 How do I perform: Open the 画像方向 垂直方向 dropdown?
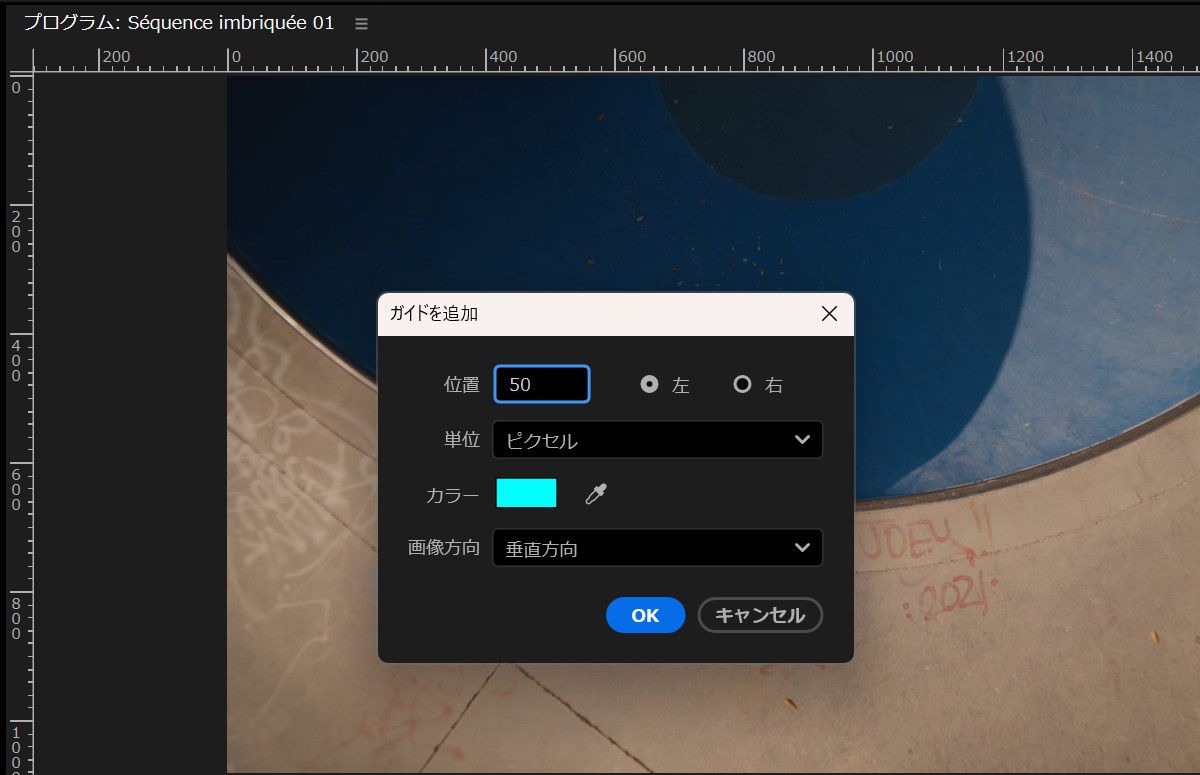(x=658, y=548)
